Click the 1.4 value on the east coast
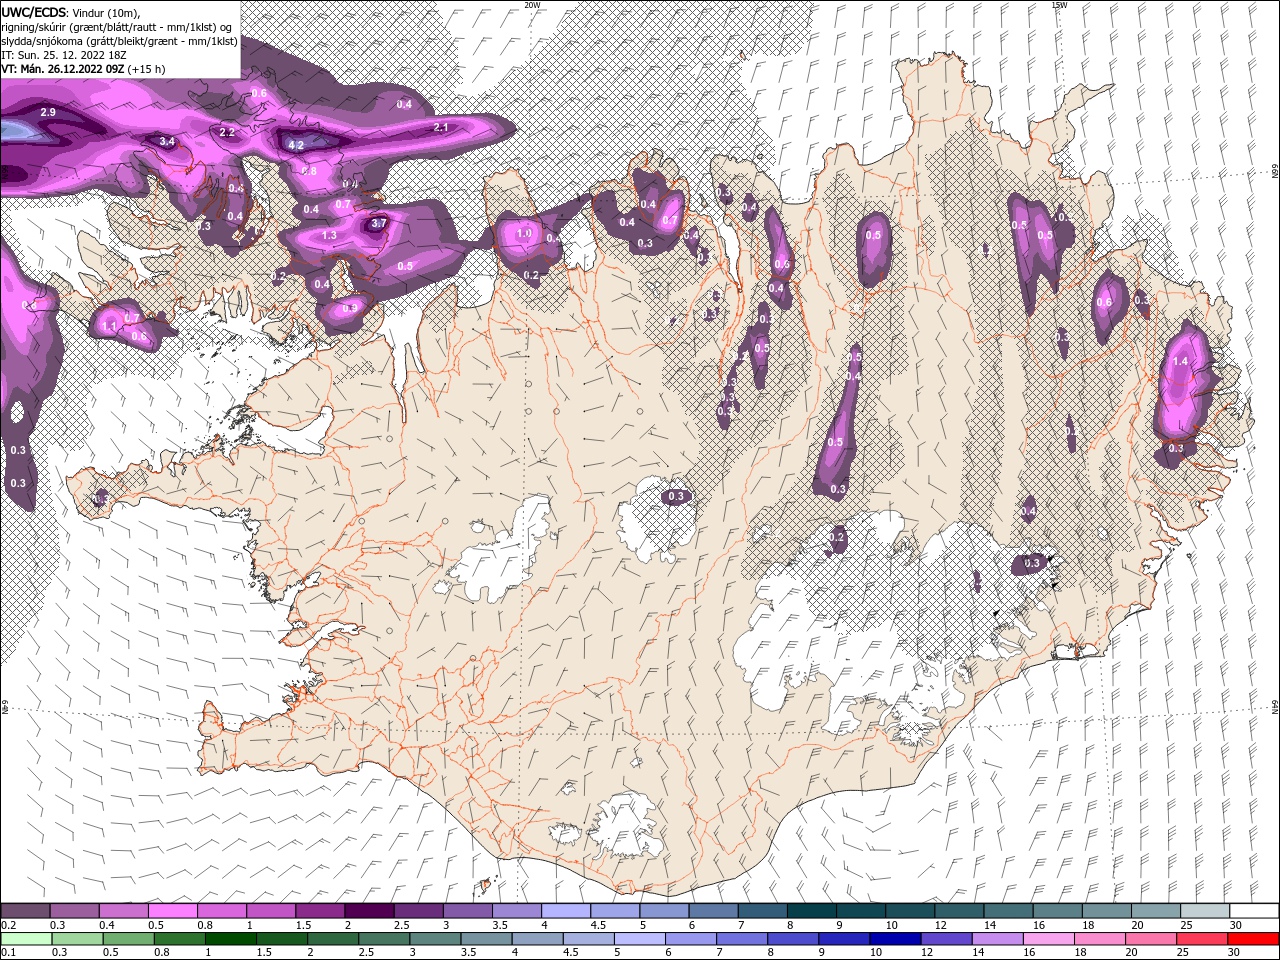The height and width of the screenshot is (960, 1280). coord(1180,362)
